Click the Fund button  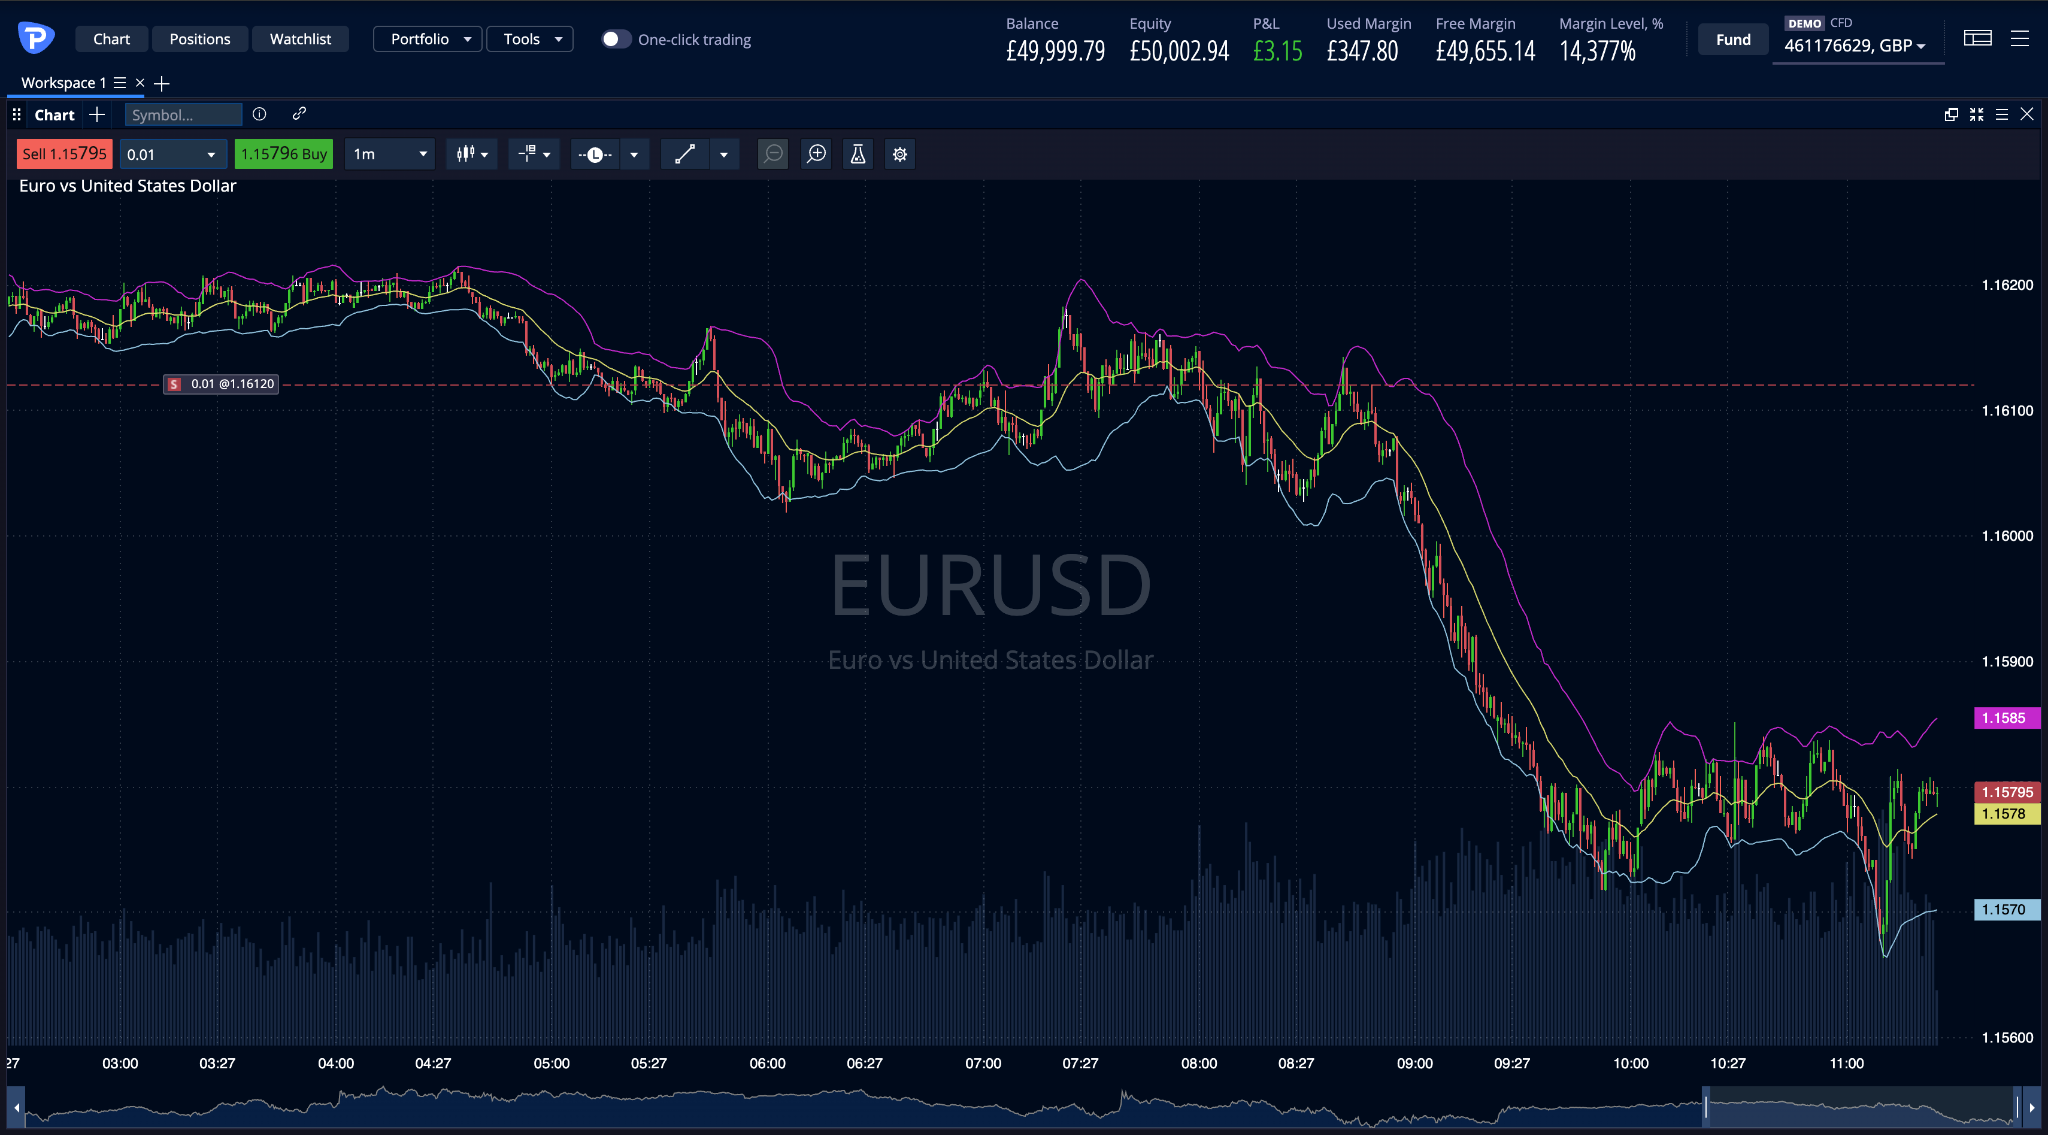(x=1733, y=40)
